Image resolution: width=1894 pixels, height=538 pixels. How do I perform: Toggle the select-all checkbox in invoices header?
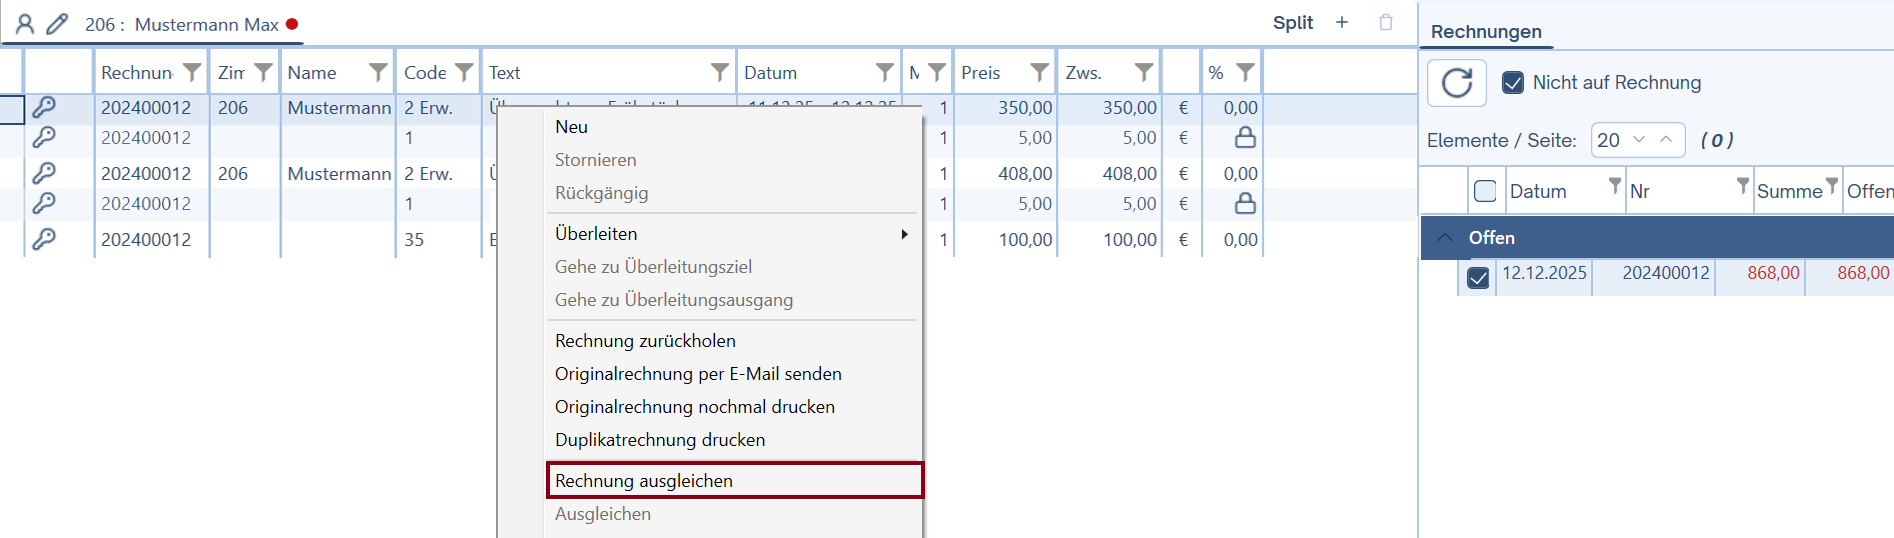[x=1485, y=191]
